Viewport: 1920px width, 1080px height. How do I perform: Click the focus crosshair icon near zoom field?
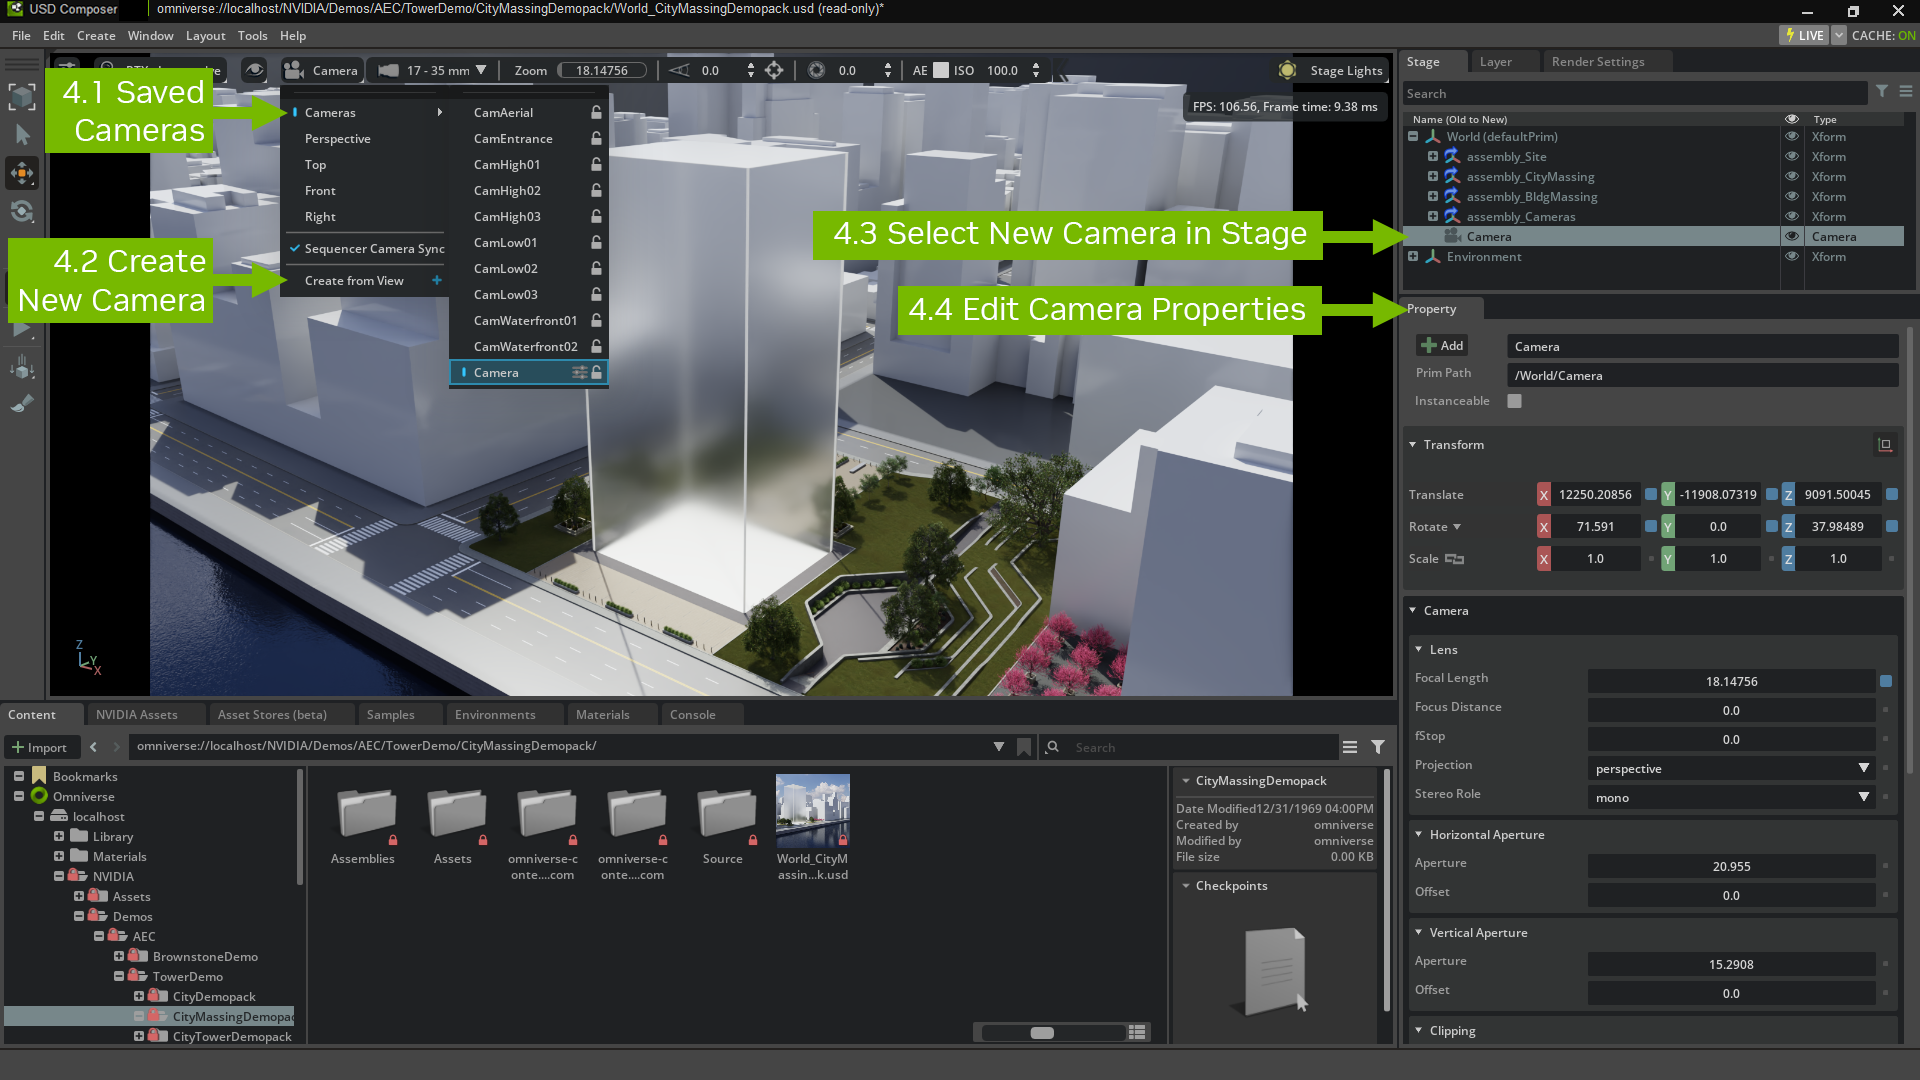click(774, 70)
